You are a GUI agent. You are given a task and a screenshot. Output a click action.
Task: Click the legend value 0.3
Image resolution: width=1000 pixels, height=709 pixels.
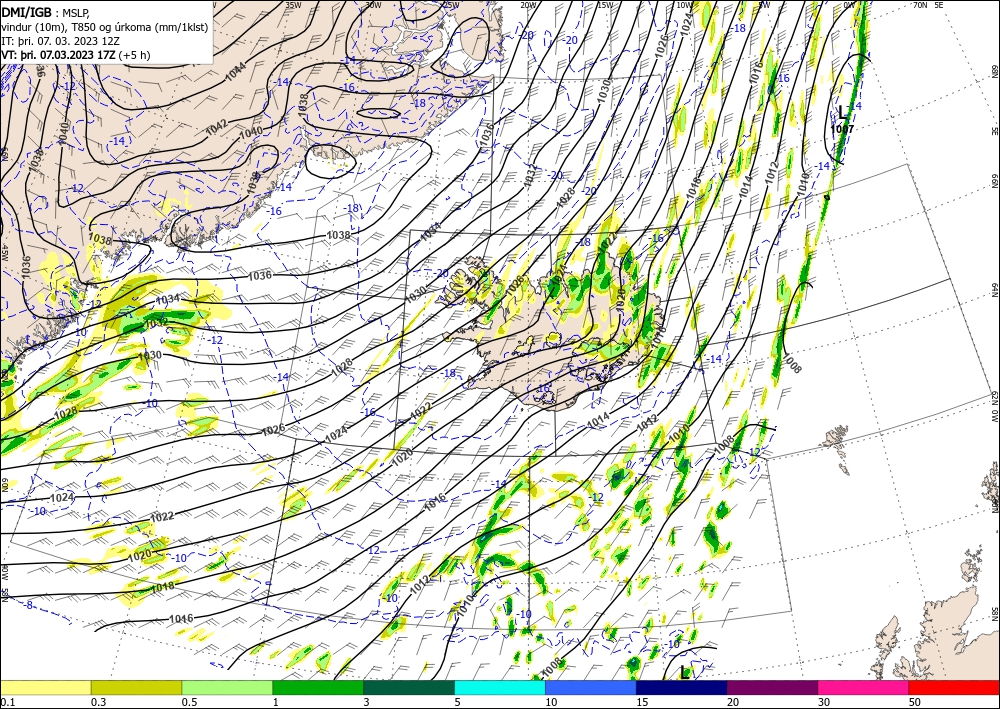coord(98,702)
